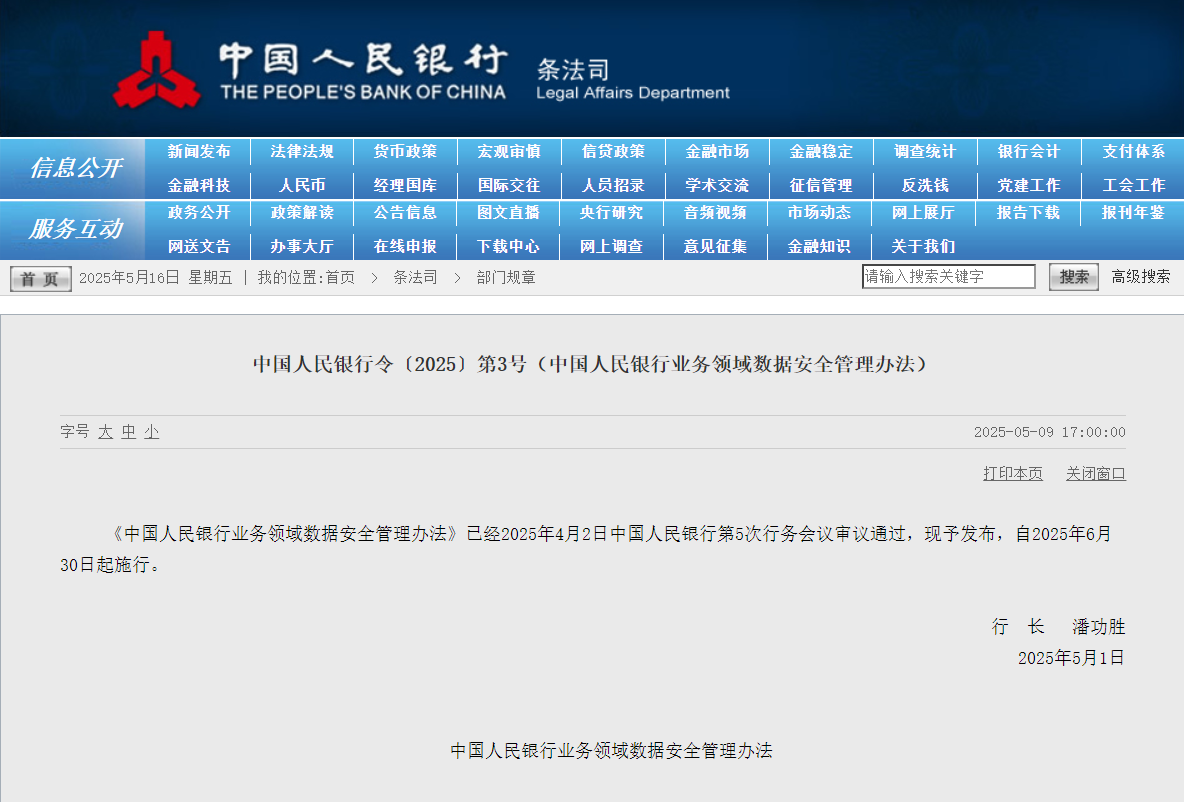Click 央行研究 under 服务互动
Image resolution: width=1184 pixels, height=802 pixels.
click(x=612, y=213)
